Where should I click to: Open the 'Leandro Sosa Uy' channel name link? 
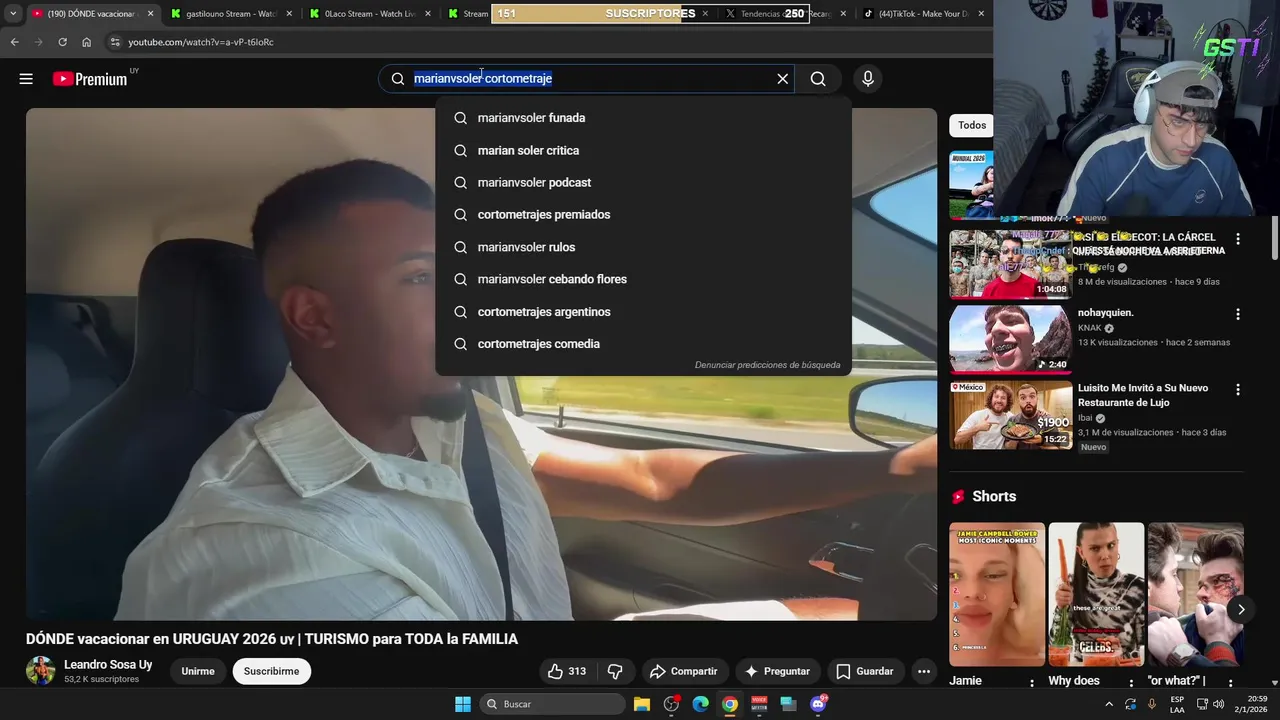pyautogui.click(x=108, y=665)
